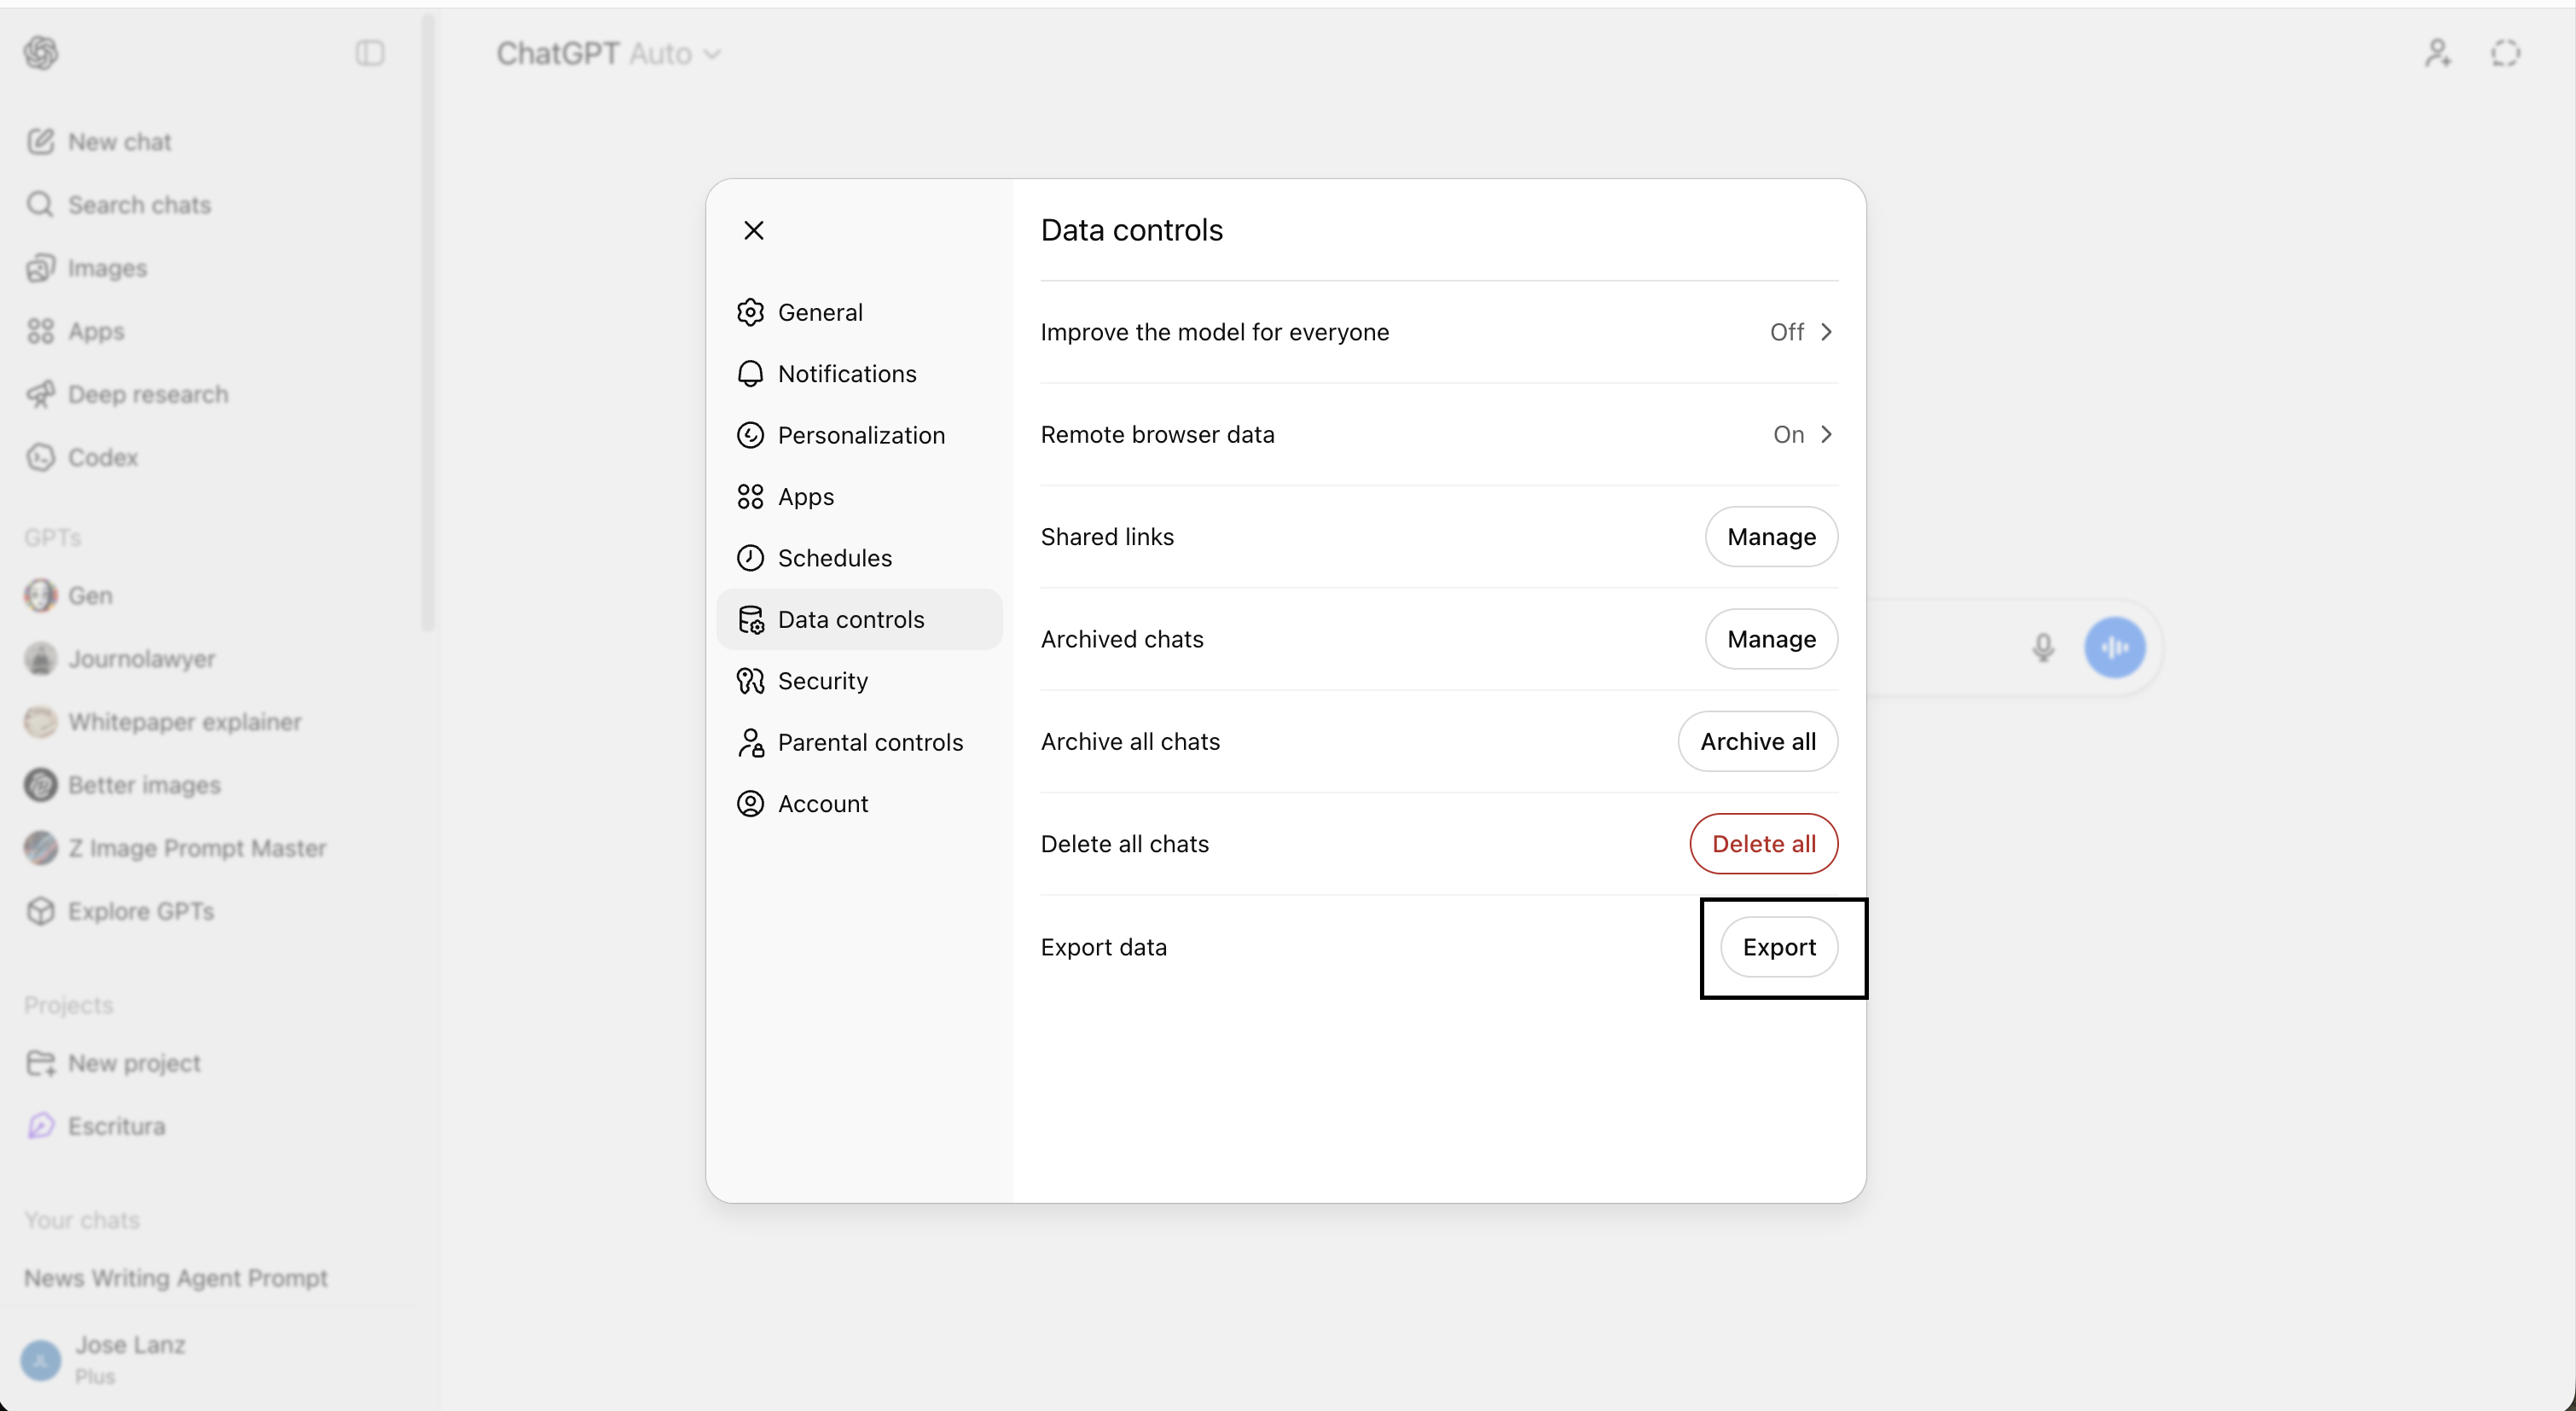This screenshot has width=2576, height=1411.
Task: Click the Export data button
Action: [1778, 946]
